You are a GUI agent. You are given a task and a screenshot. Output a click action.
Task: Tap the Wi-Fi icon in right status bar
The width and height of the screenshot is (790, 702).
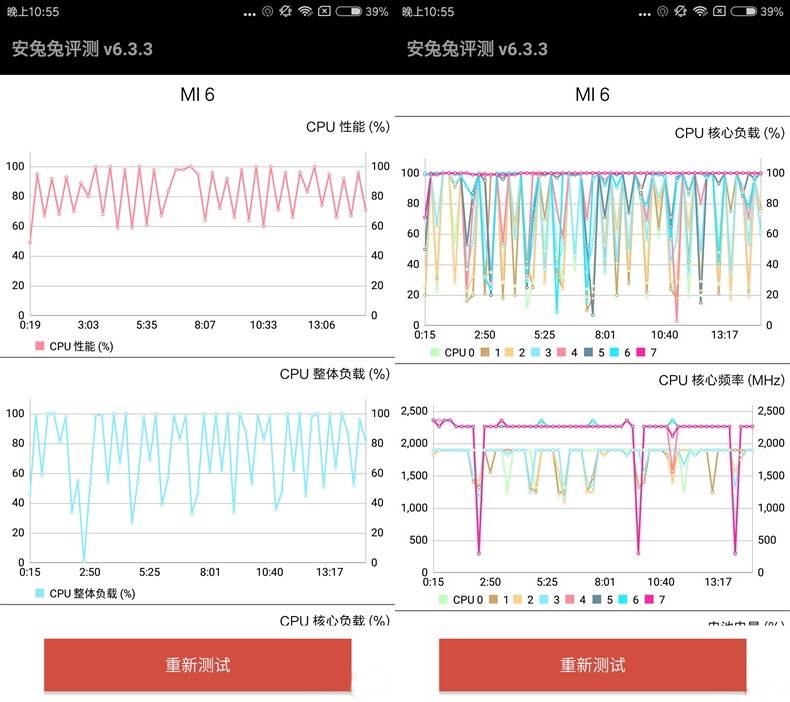click(701, 12)
